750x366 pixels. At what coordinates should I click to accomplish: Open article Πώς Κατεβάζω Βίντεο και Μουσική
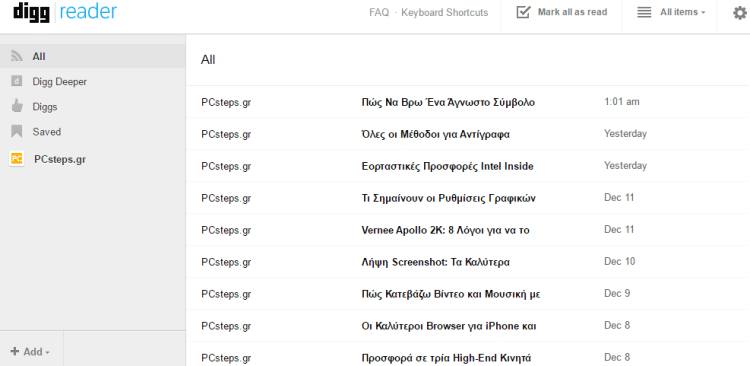[451, 294]
